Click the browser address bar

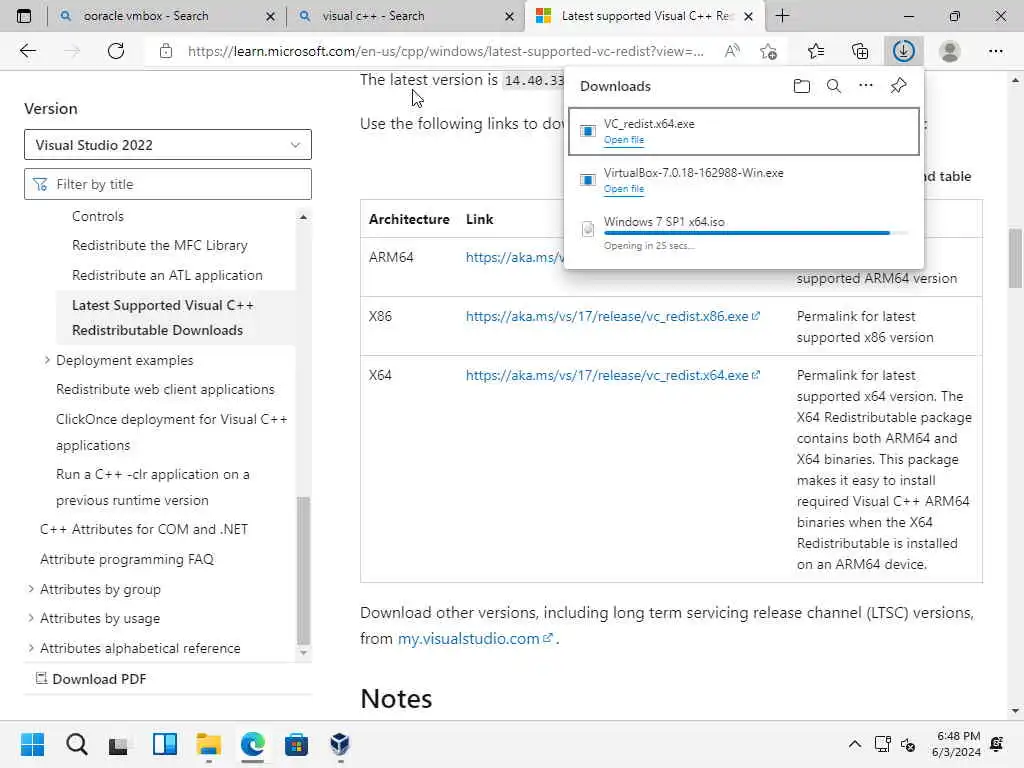(x=445, y=51)
